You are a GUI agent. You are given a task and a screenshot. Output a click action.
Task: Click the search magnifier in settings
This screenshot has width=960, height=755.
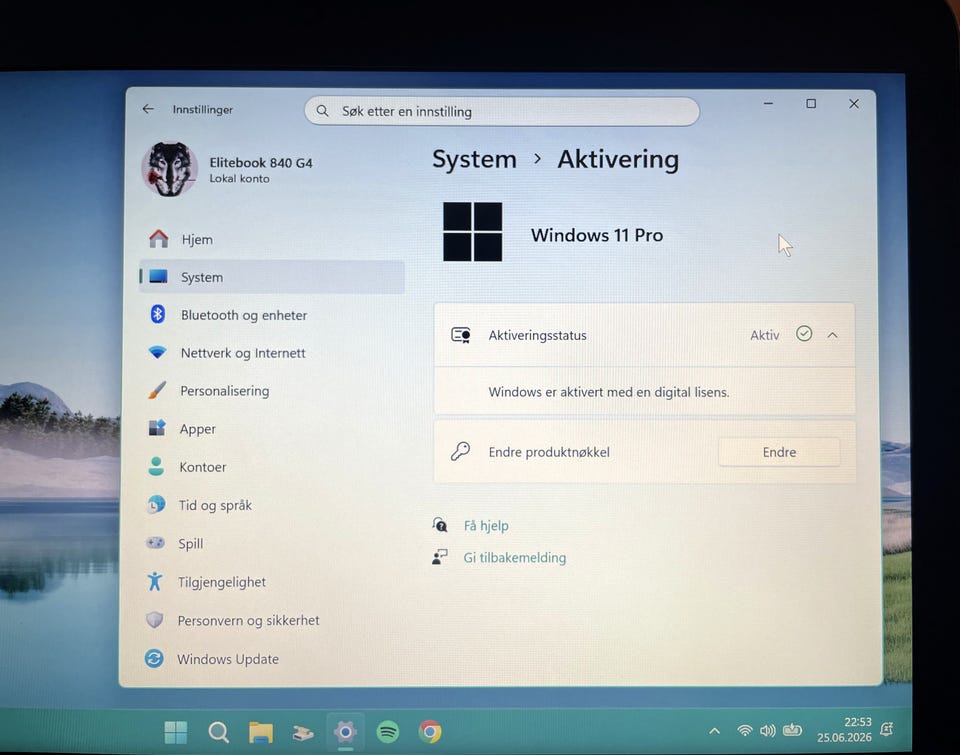point(322,111)
